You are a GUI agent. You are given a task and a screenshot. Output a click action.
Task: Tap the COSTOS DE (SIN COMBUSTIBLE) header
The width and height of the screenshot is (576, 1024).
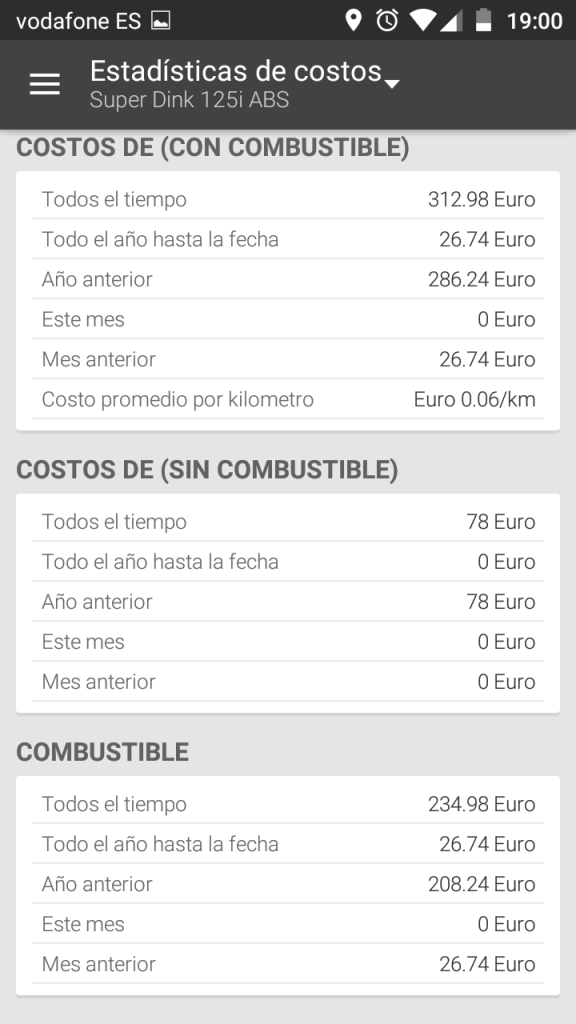[x=207, y=470]
